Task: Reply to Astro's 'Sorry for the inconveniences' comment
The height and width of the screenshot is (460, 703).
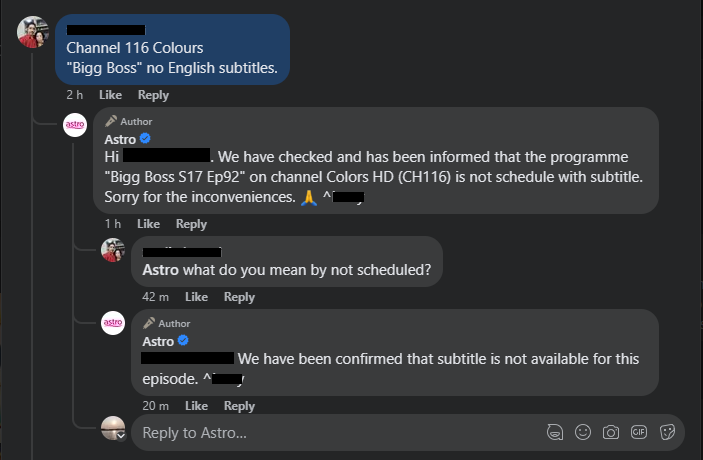Action: 191,224
